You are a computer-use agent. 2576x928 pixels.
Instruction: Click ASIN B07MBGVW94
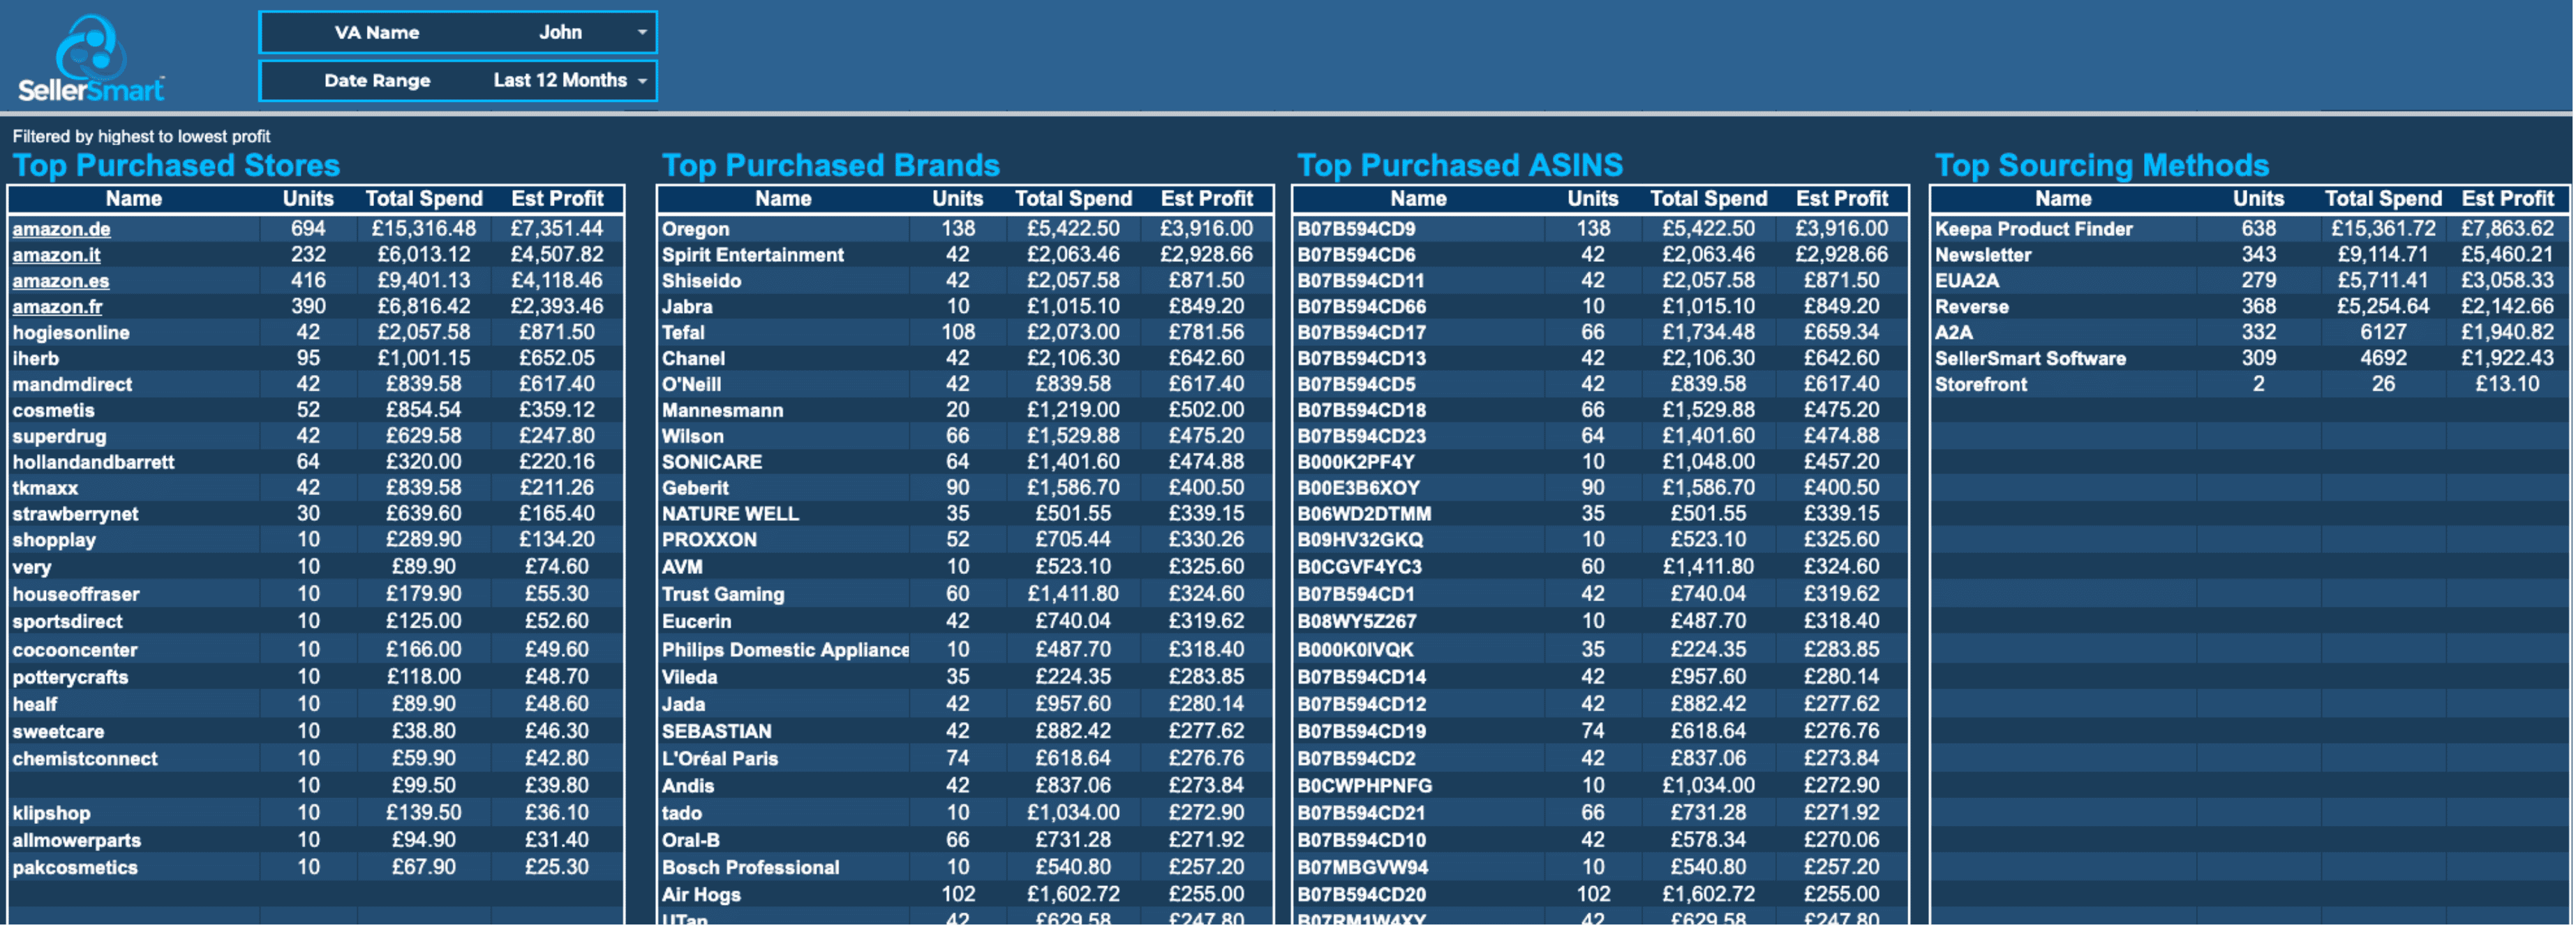click(1363, 868)
